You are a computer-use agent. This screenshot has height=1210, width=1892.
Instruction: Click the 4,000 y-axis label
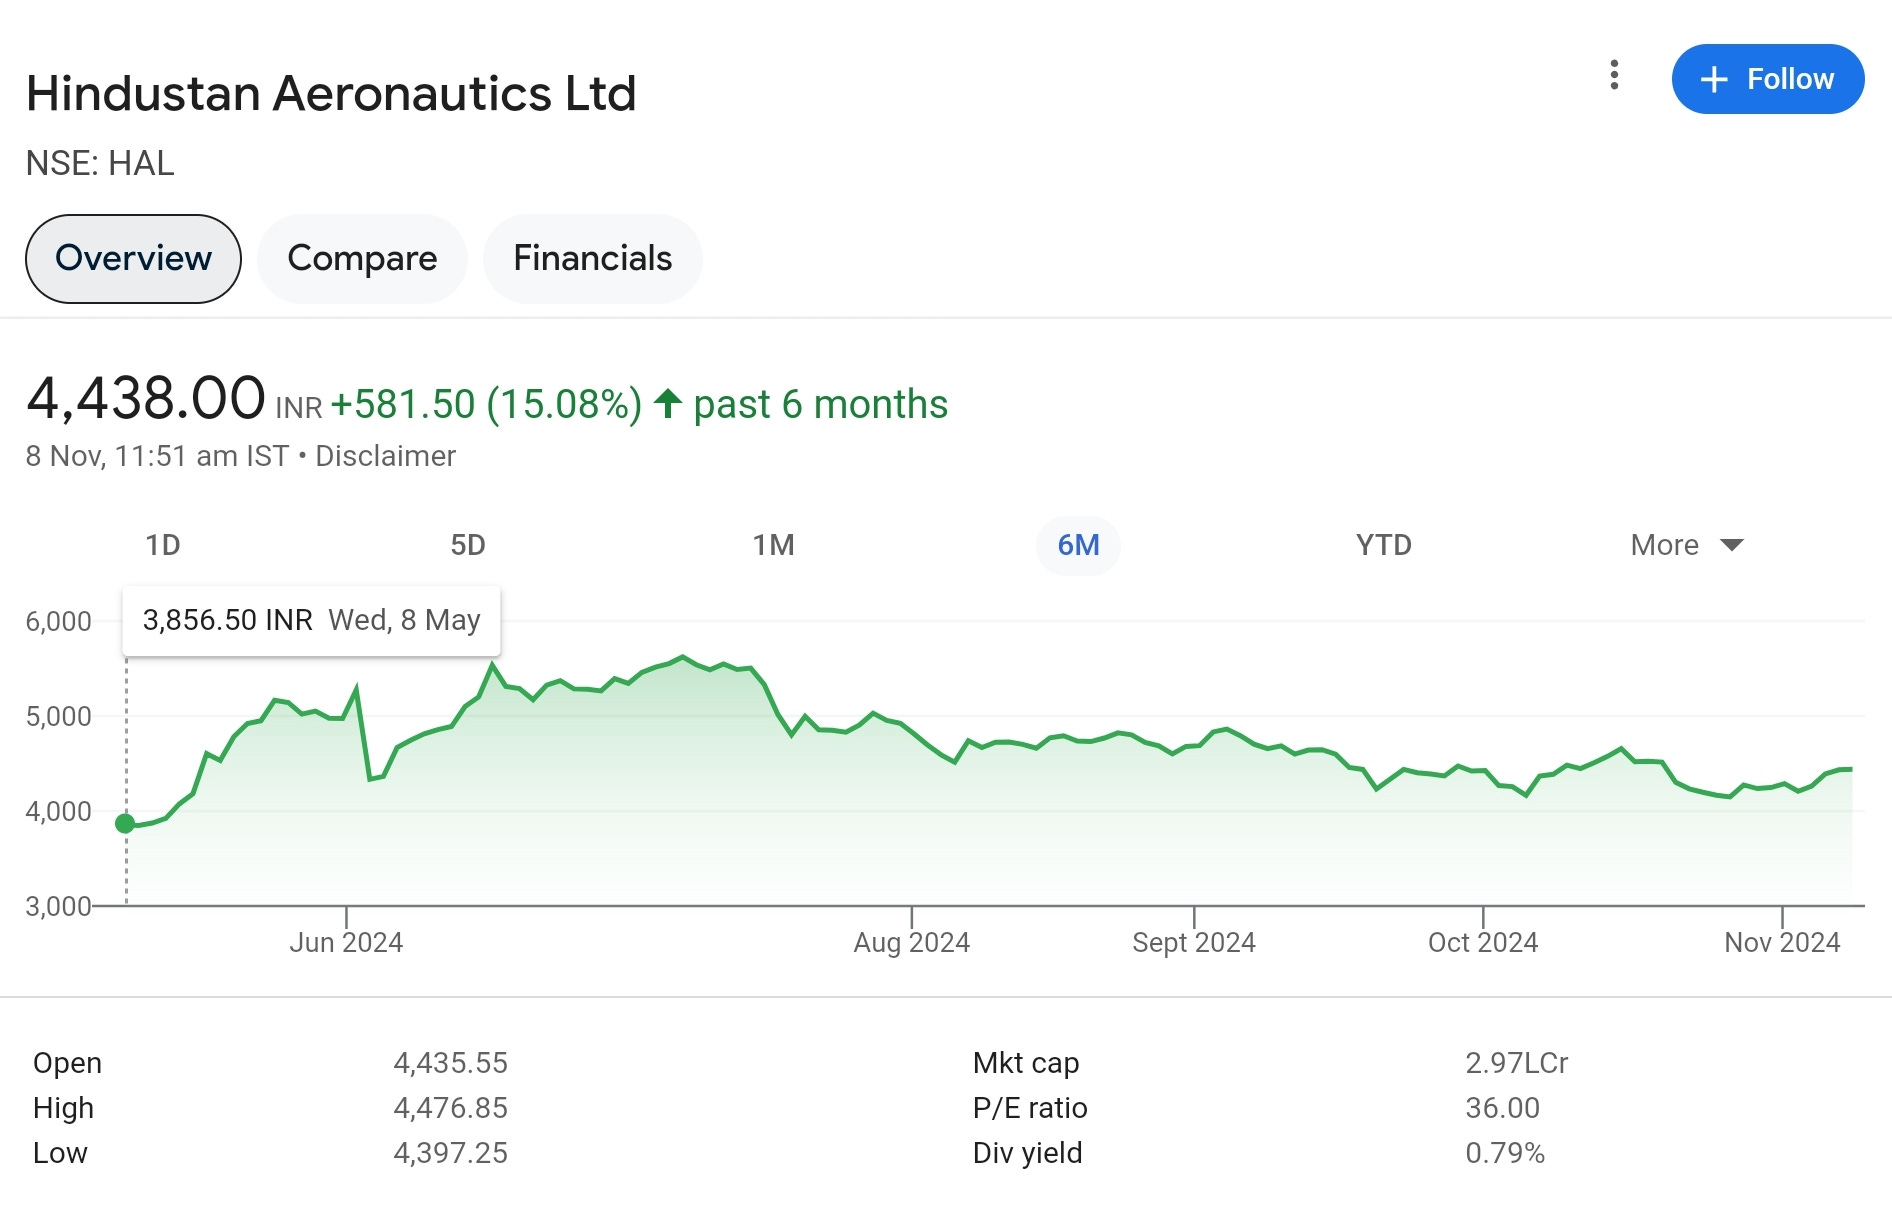tap(58, 811)
